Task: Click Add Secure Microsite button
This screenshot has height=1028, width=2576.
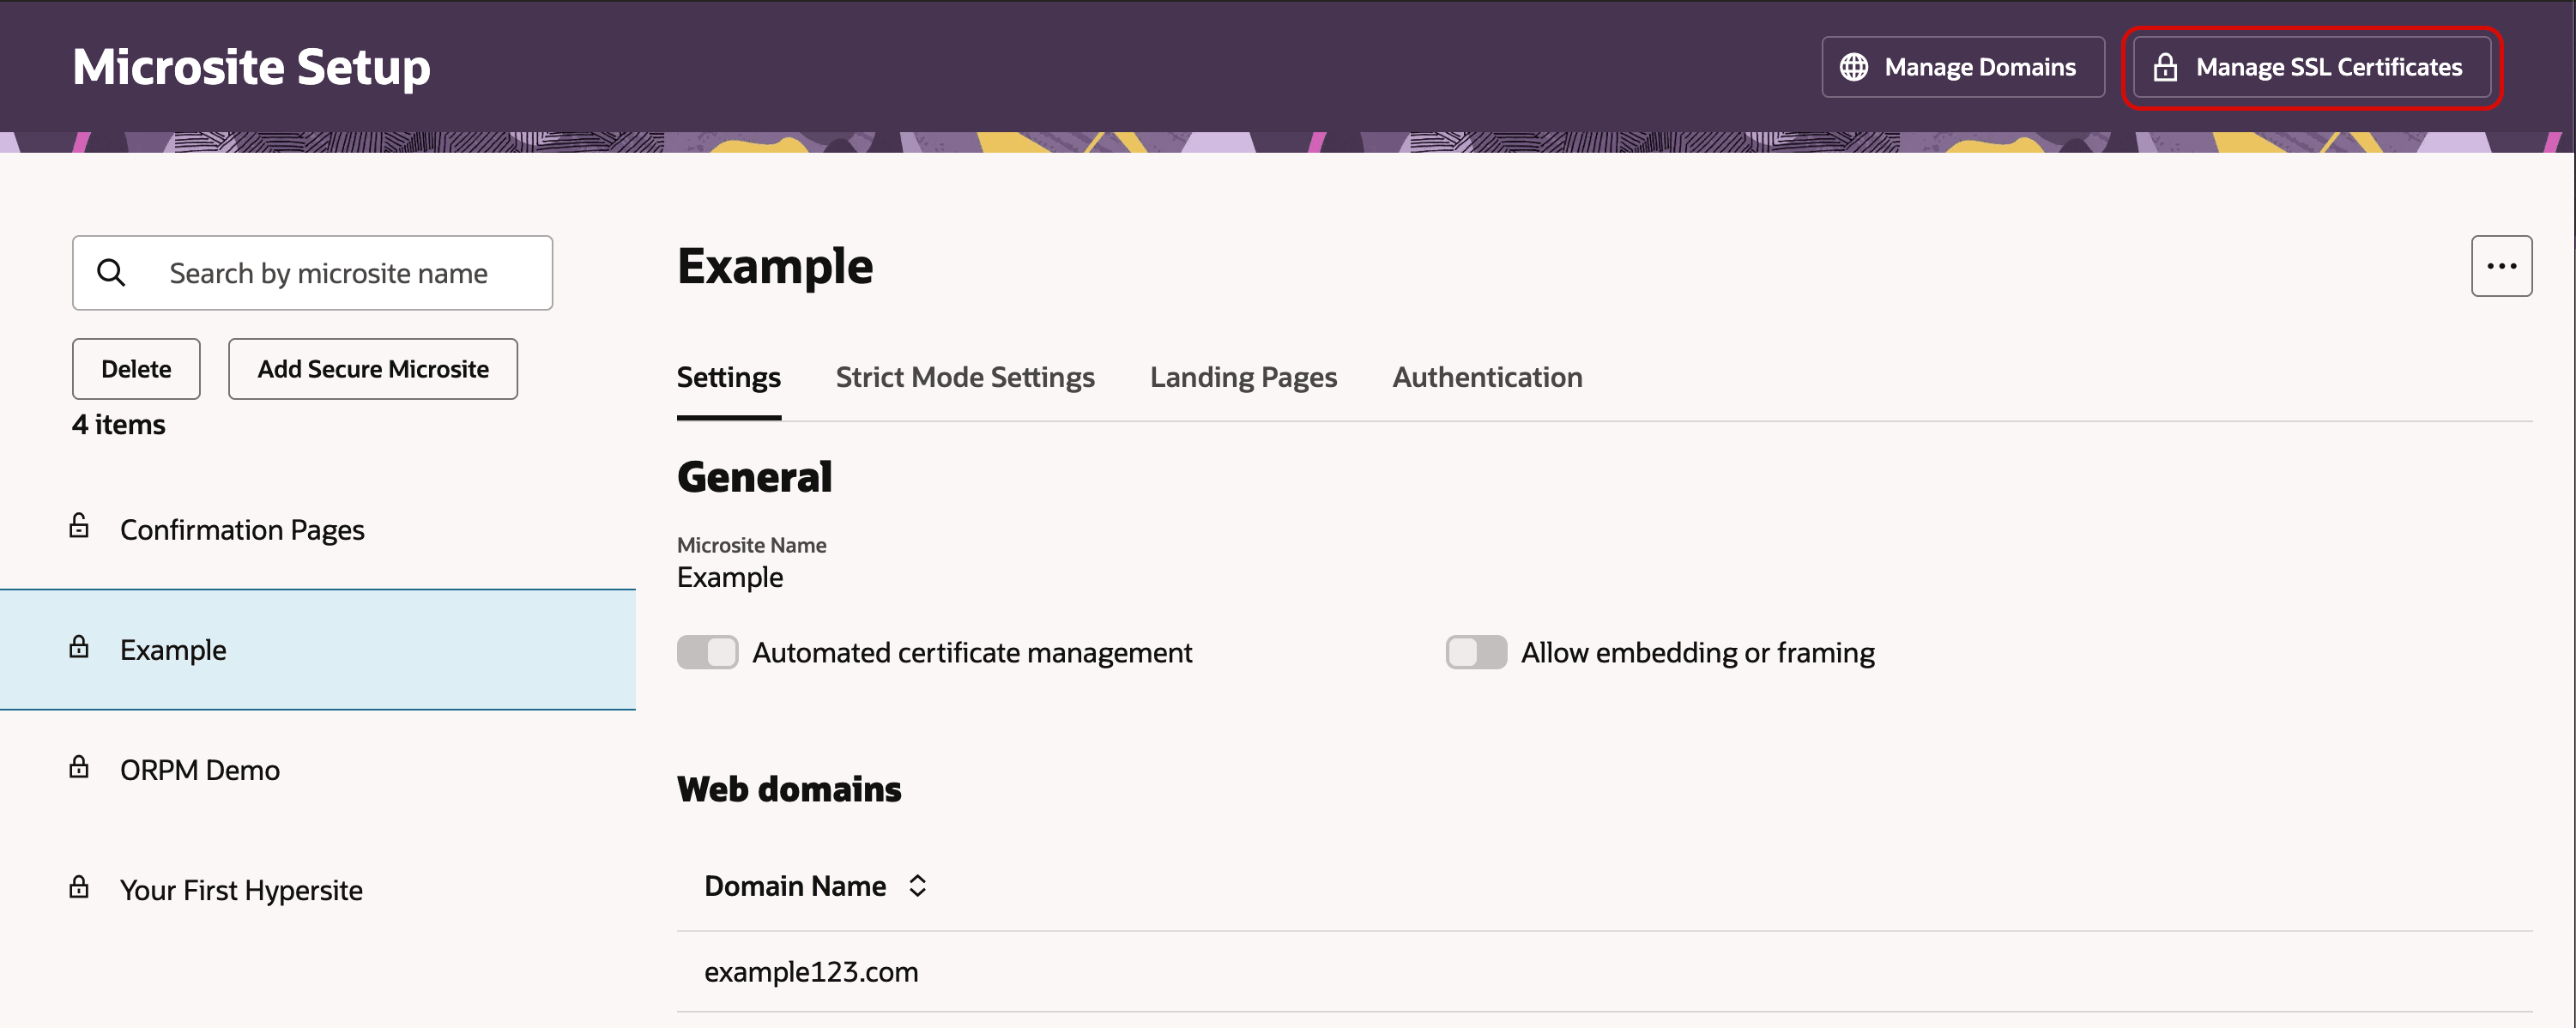Action: (372, 369)
